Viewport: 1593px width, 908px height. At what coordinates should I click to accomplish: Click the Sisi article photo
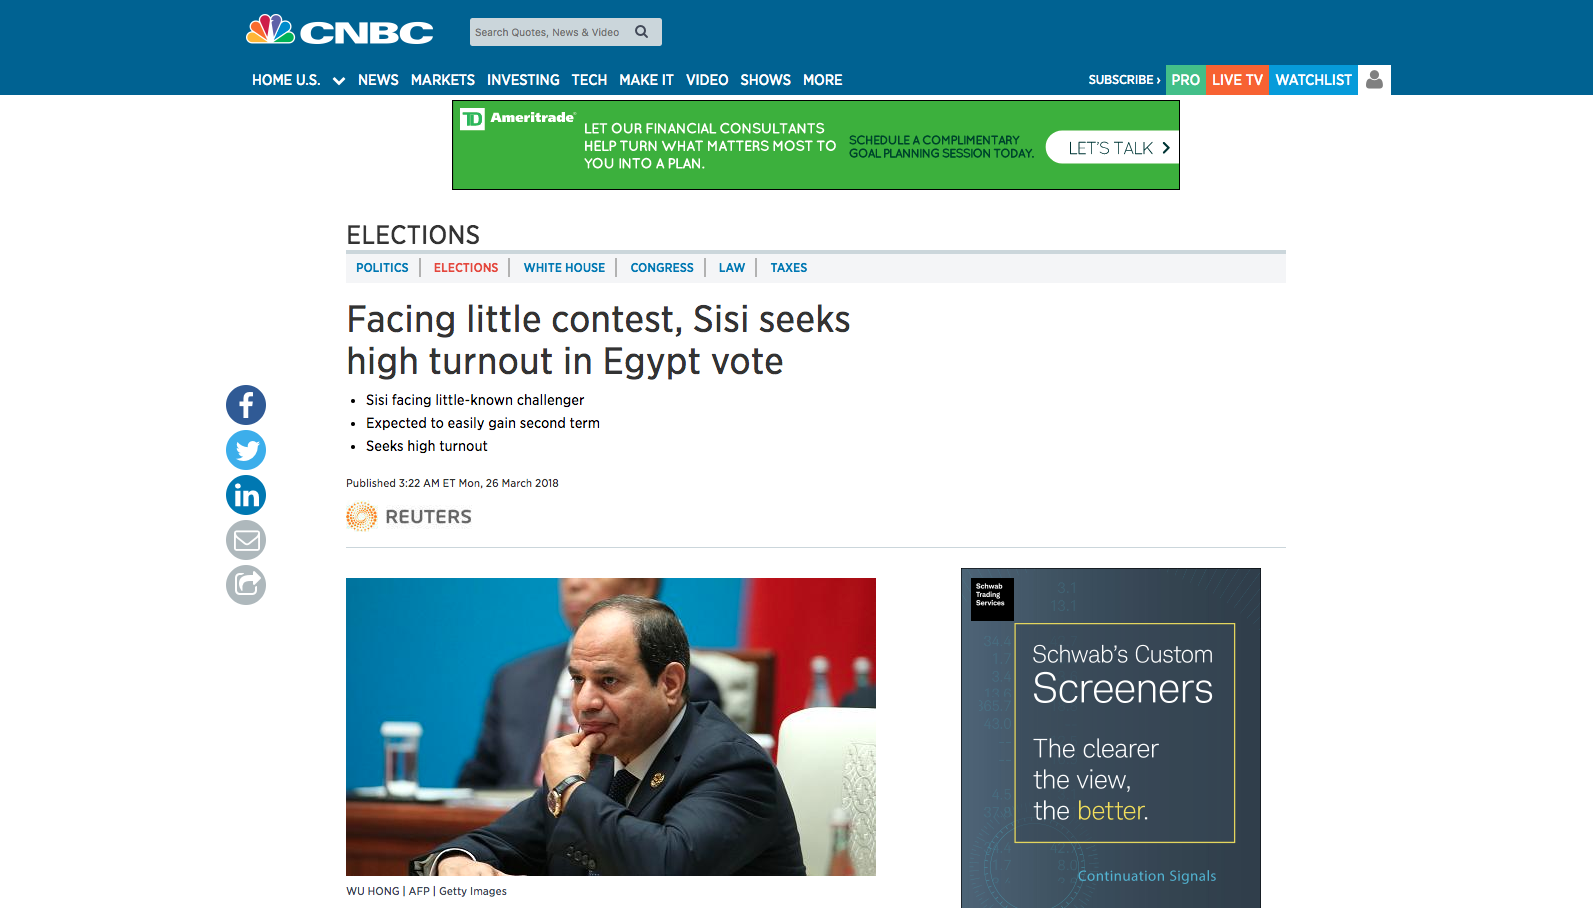coord(610,726)
